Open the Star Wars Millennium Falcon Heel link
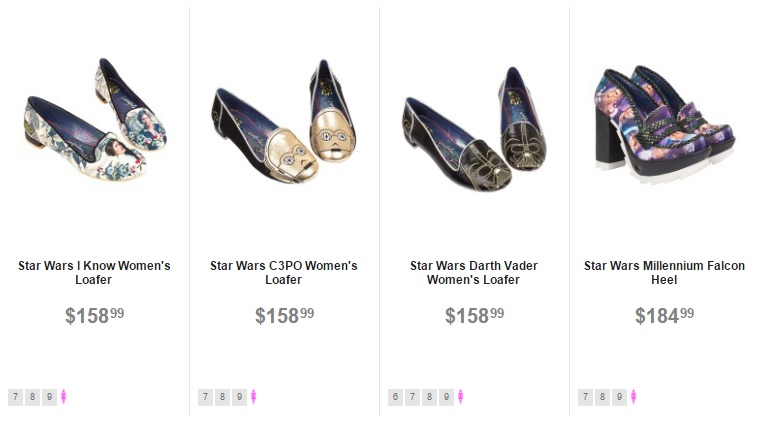The height and width of the screenshot is (421, 769). pos(664,273)
